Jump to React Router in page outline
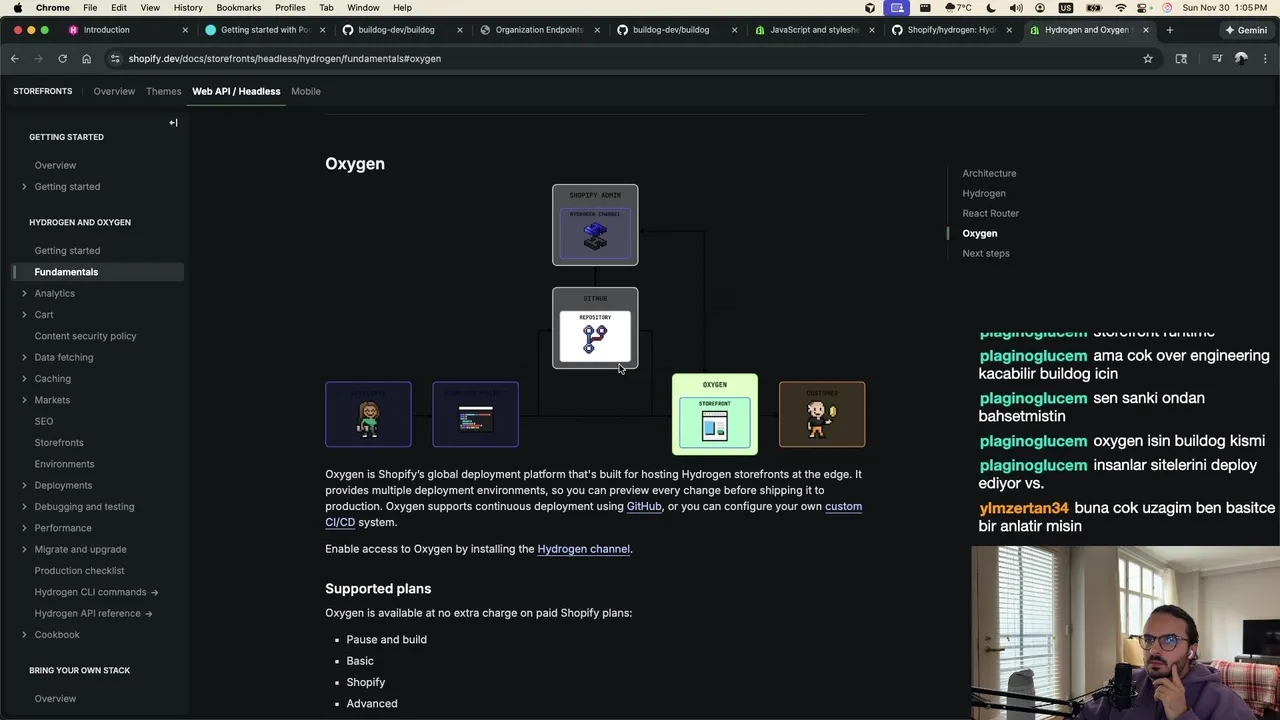Image resolution: width=1280 pixels, height=720 pixels. 990,214
